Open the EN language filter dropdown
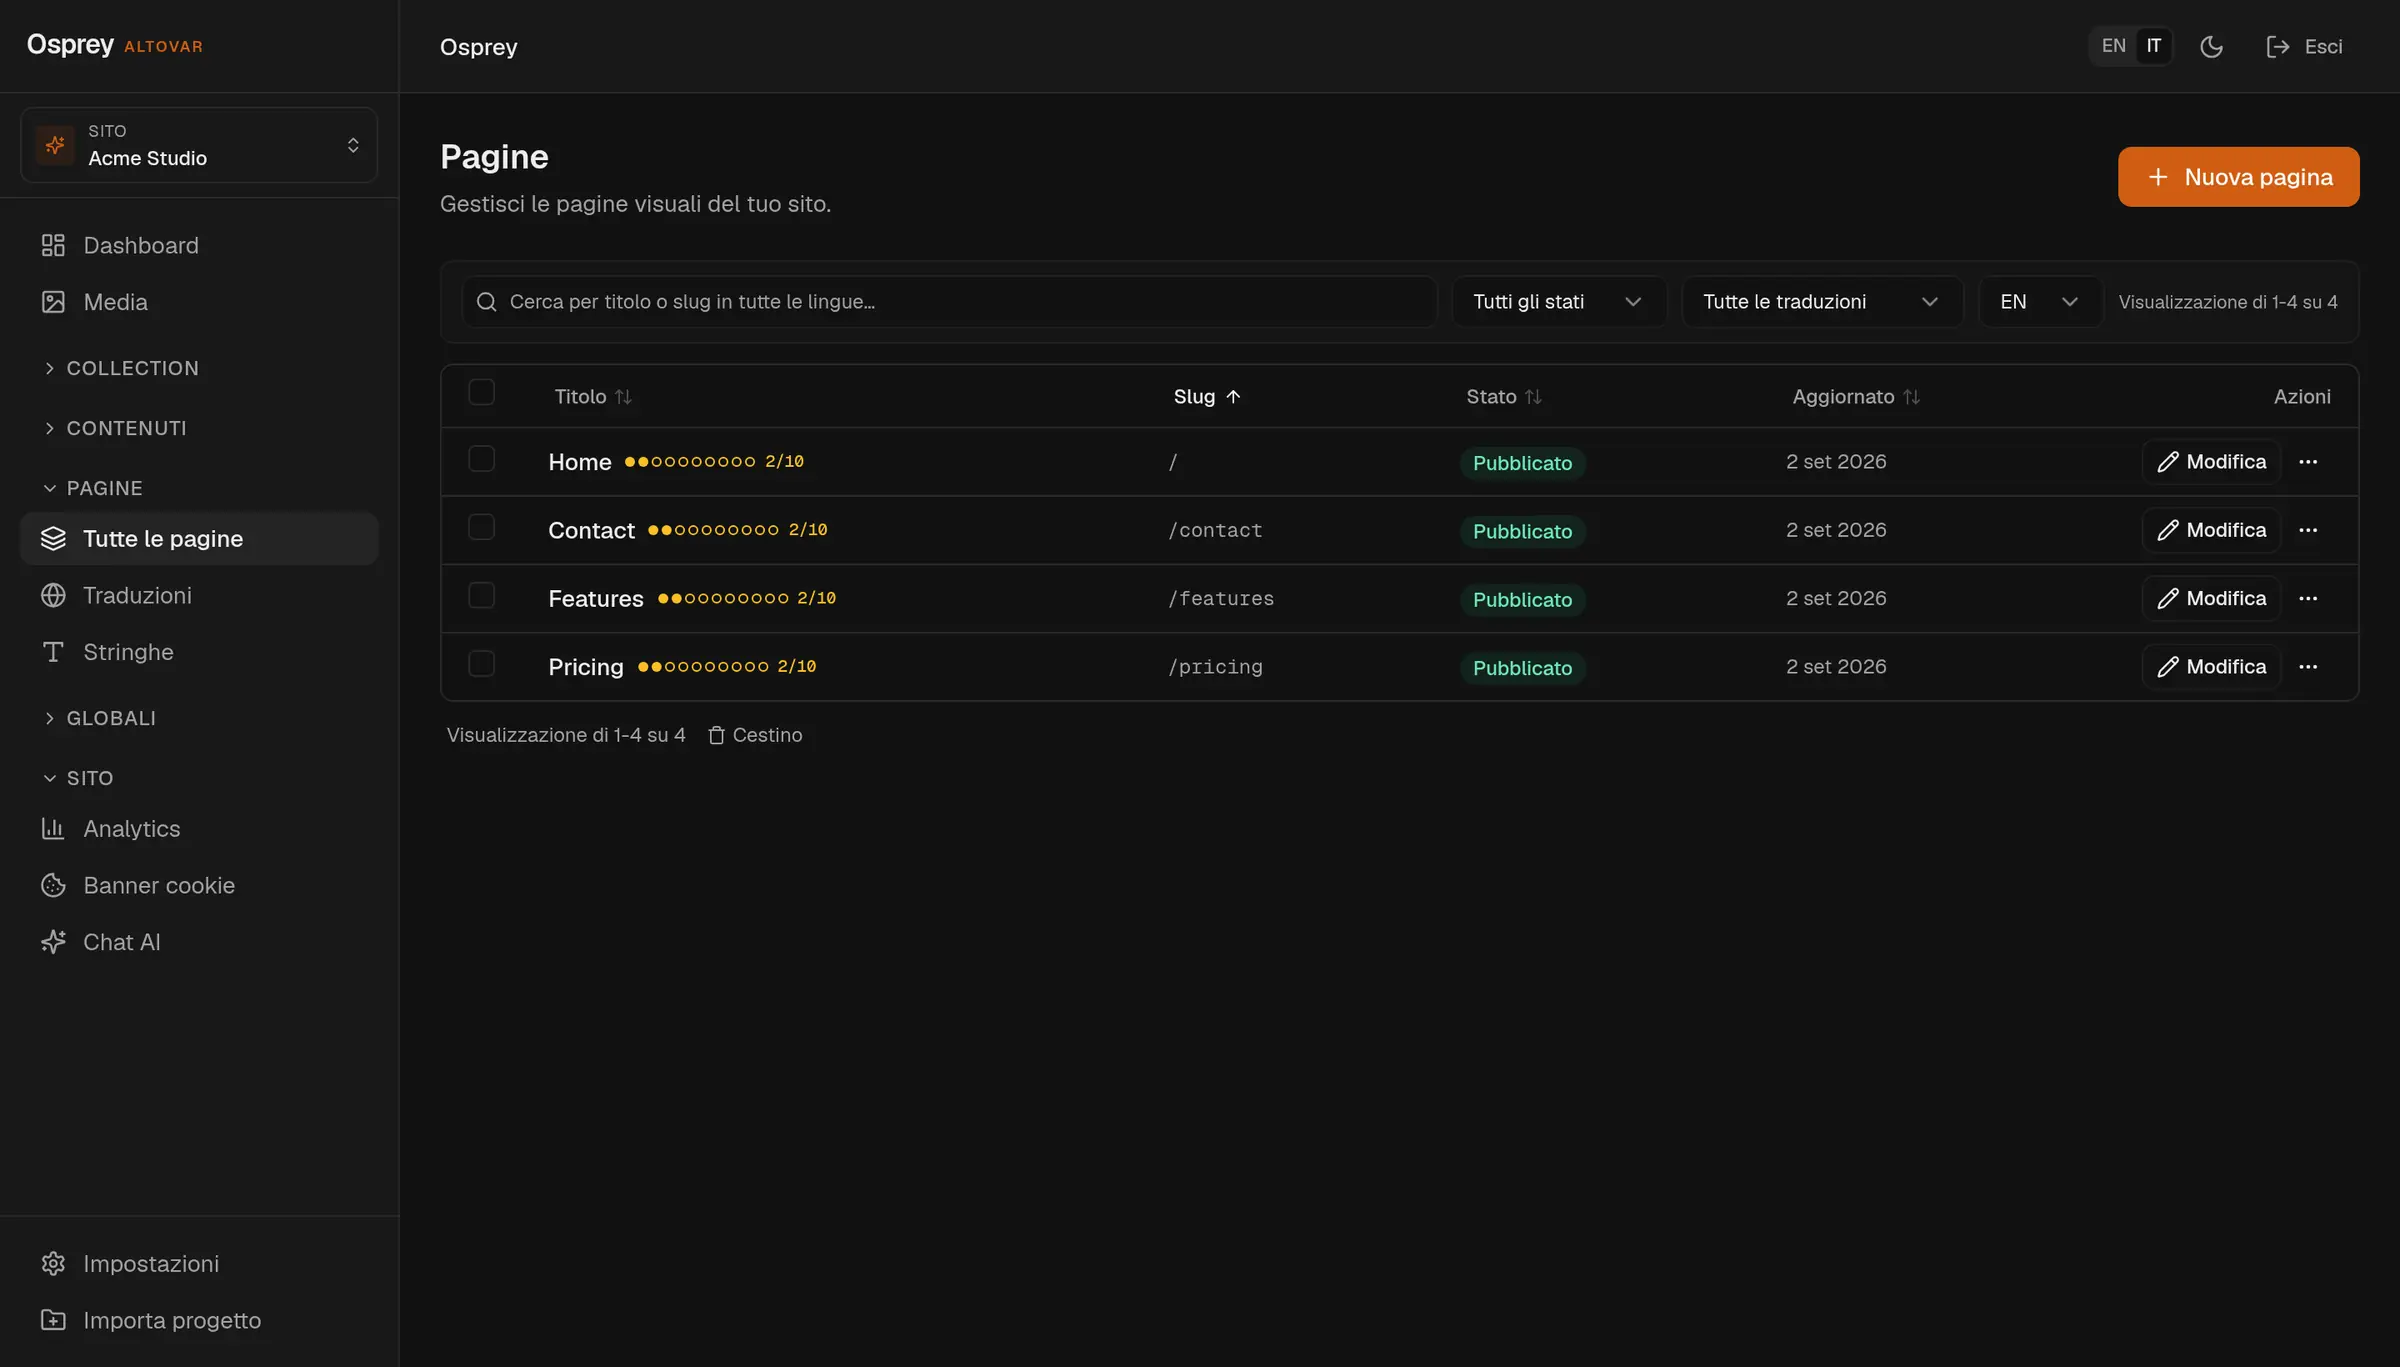This screenshot has width=2400, height=1367. click(2040, 302)
